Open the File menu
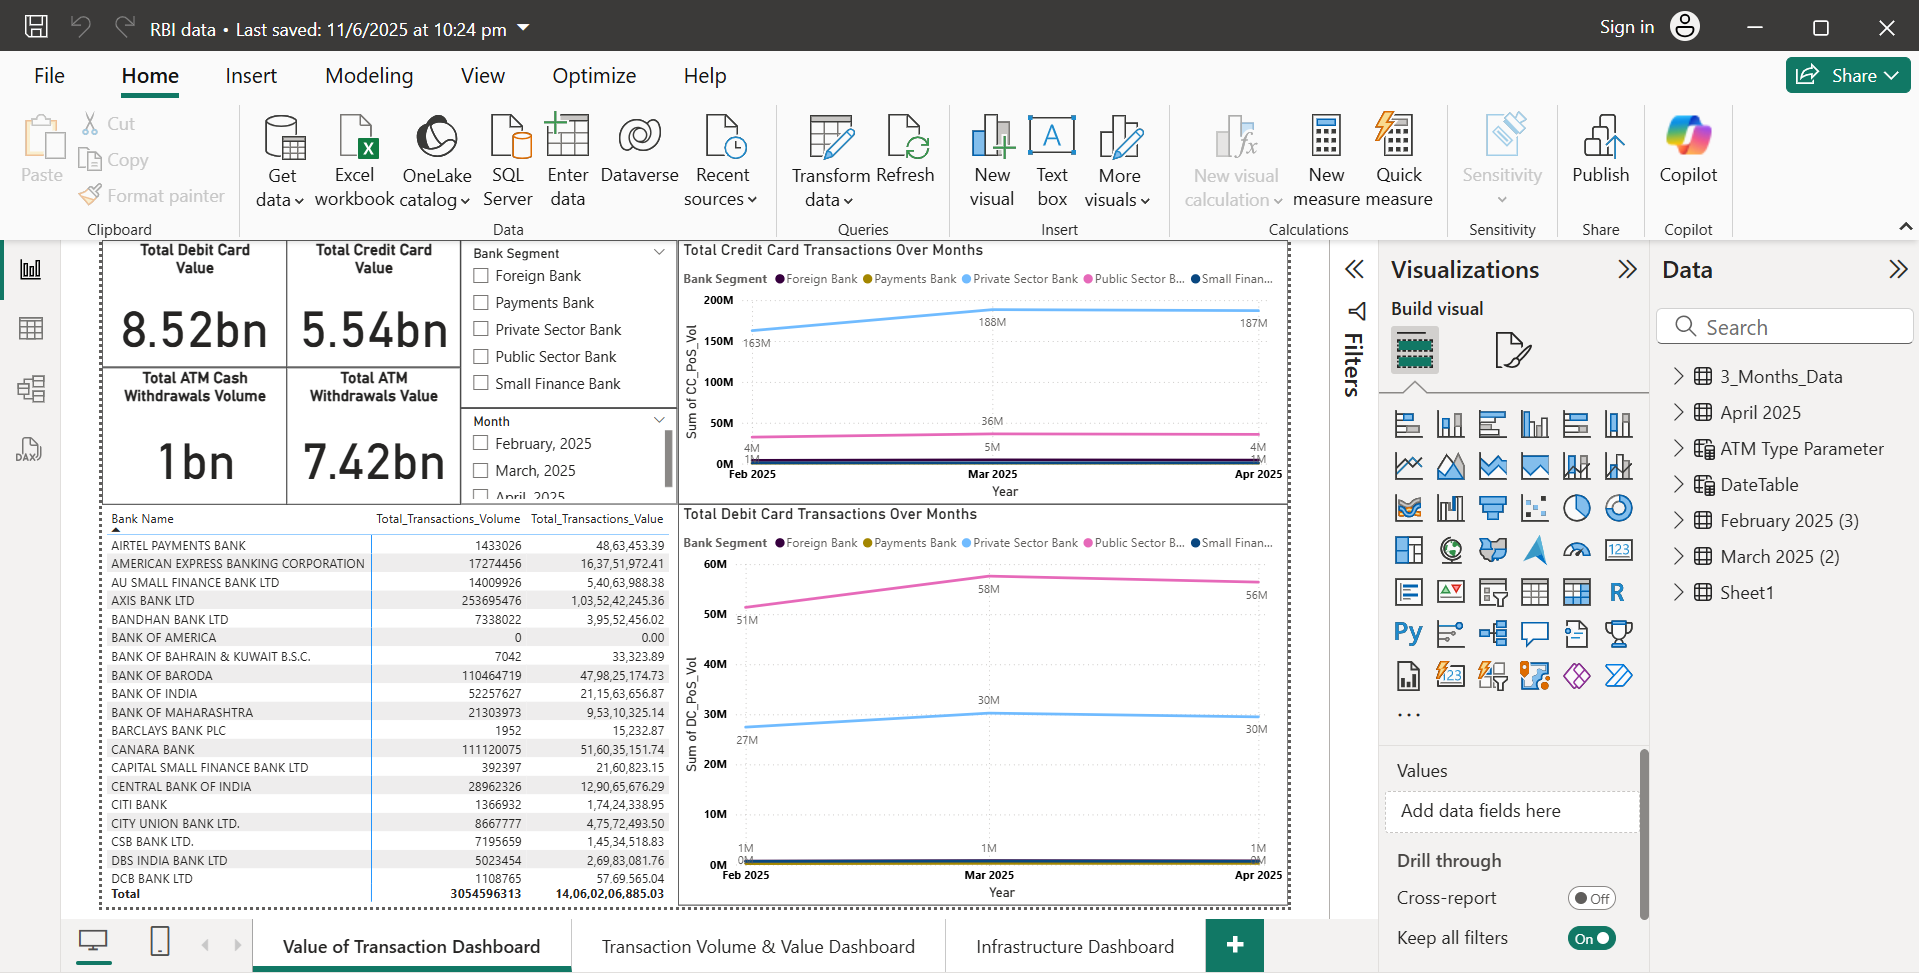The width and height of the screenshot is (1919, 973). (49, 76)
